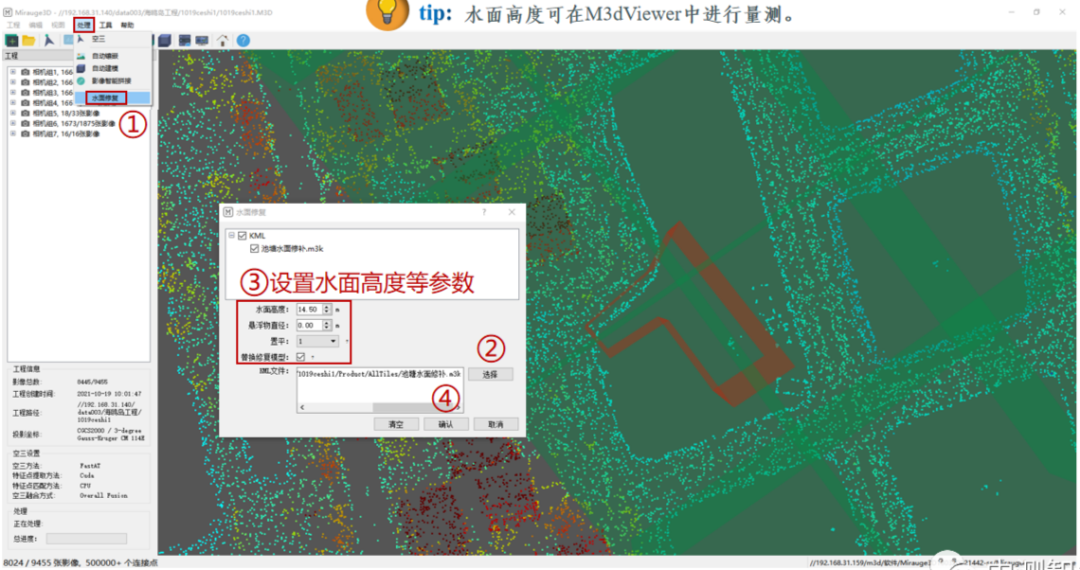Click the aerotriangulation arrow icon in toolbar
Viewport: 1080px width, 570px height.
(x=48, y=40)
